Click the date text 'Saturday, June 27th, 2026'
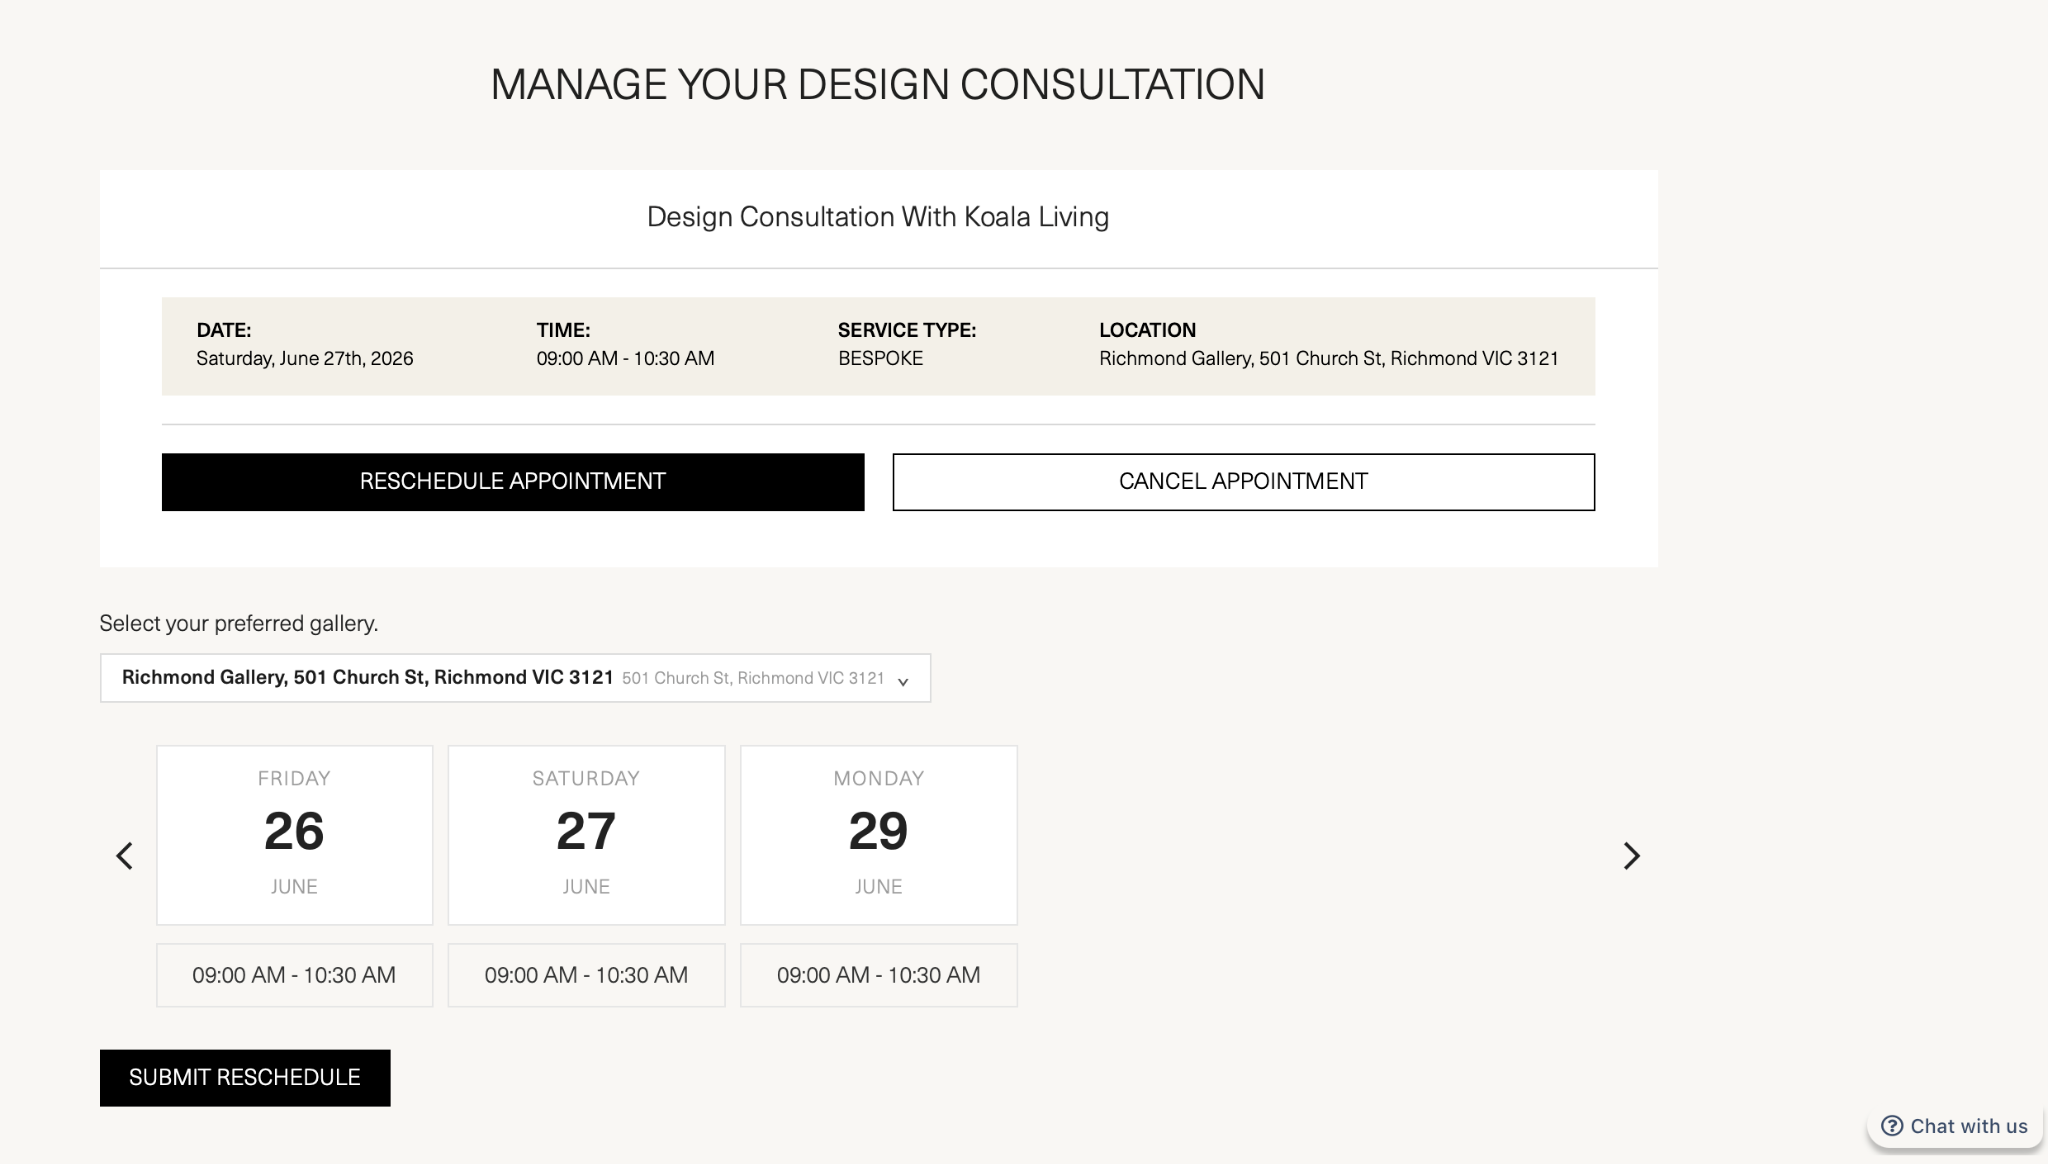This screenshot has width=2048, height=1164. tap(304, 358)
